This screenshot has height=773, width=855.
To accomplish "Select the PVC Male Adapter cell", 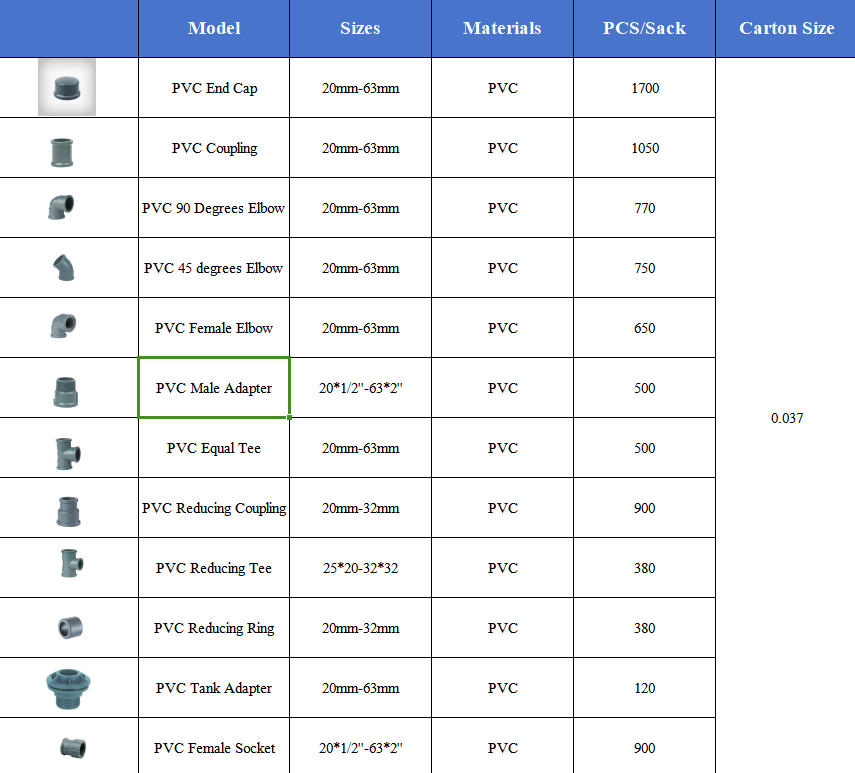I will coord(214,388).
